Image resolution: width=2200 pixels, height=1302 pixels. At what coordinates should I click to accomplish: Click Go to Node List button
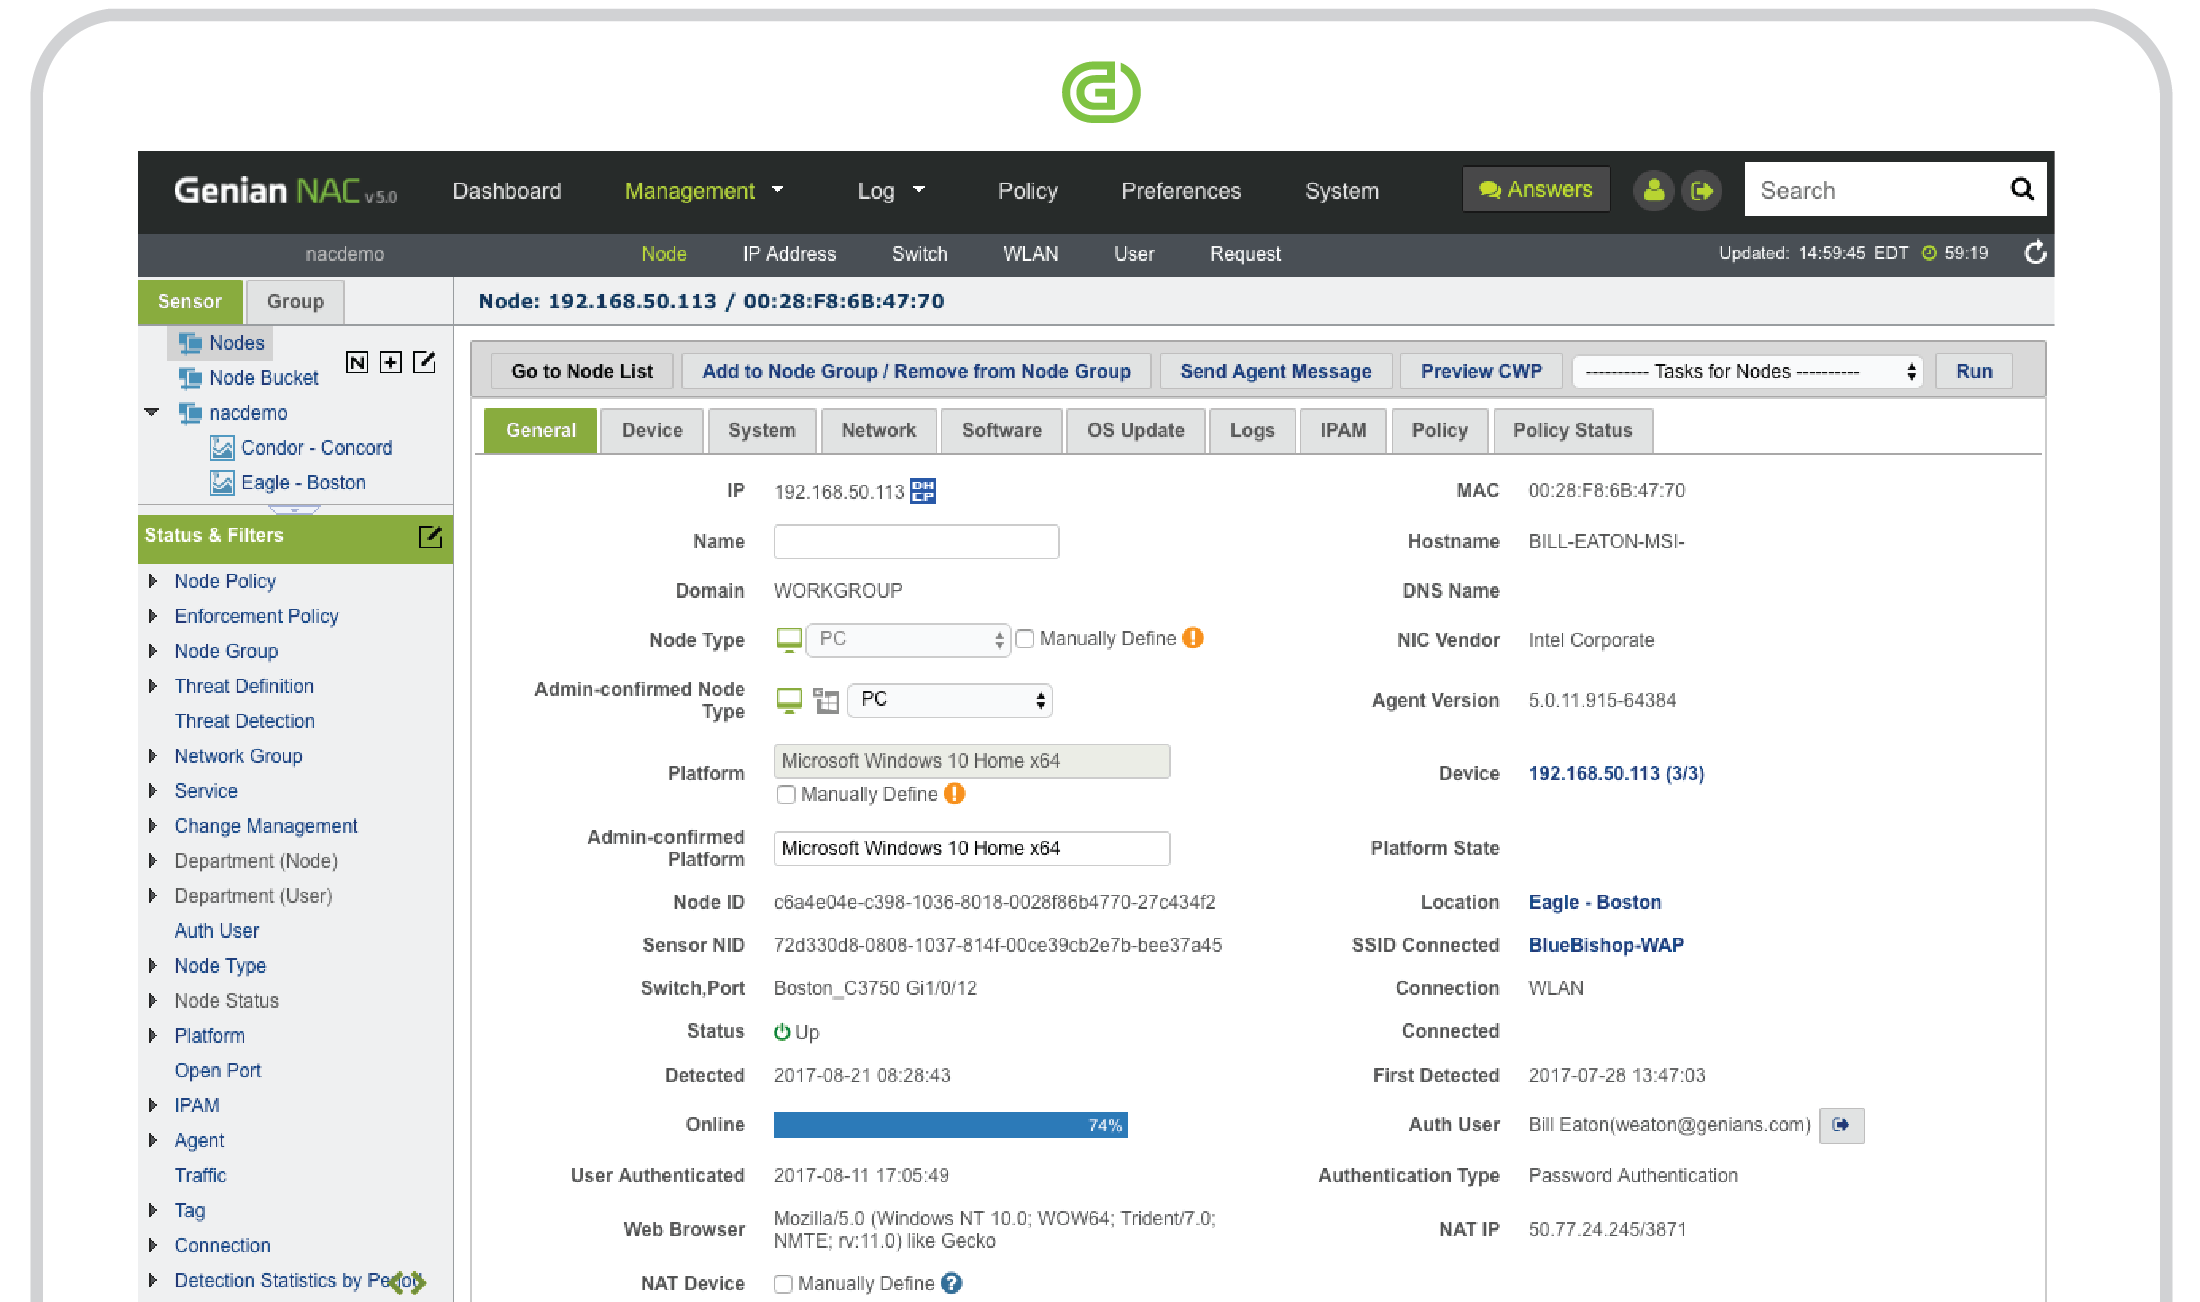click(x=582, y=371)
